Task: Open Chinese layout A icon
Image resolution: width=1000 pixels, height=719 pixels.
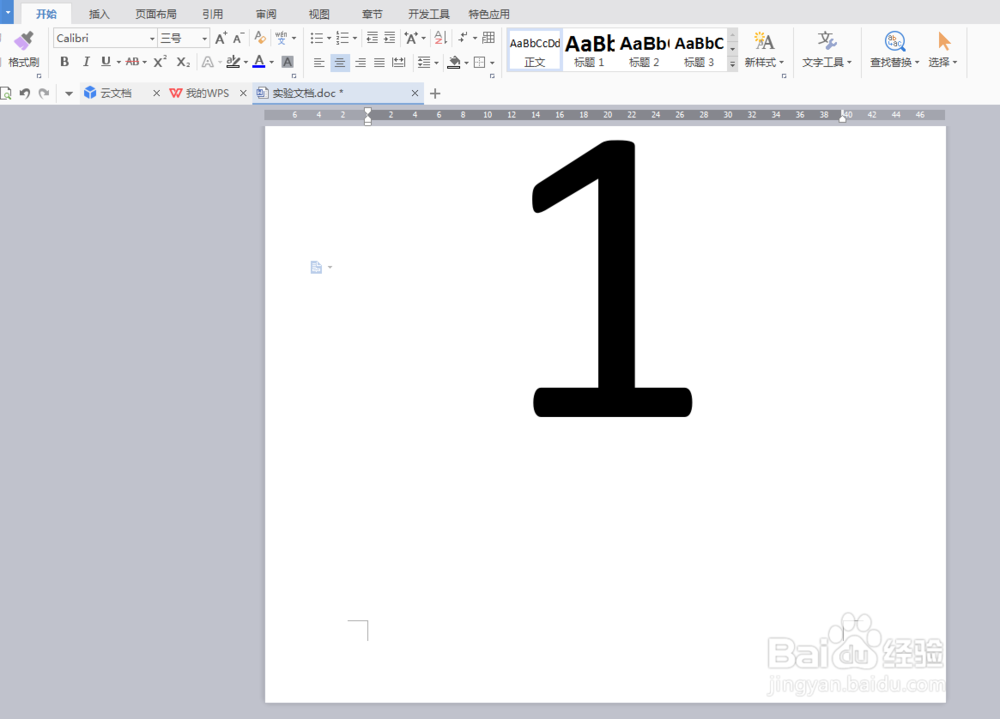Action: (411, 38)
